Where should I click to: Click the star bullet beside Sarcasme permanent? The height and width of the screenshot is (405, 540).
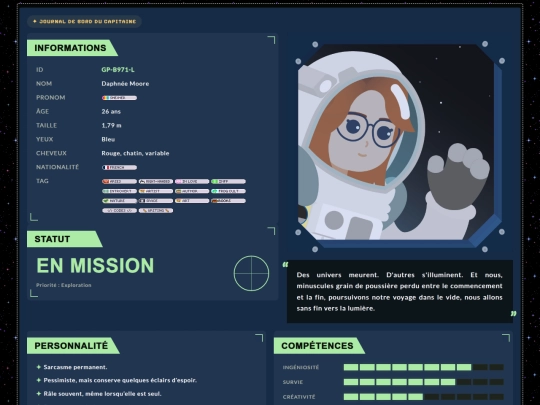[39, 367]
